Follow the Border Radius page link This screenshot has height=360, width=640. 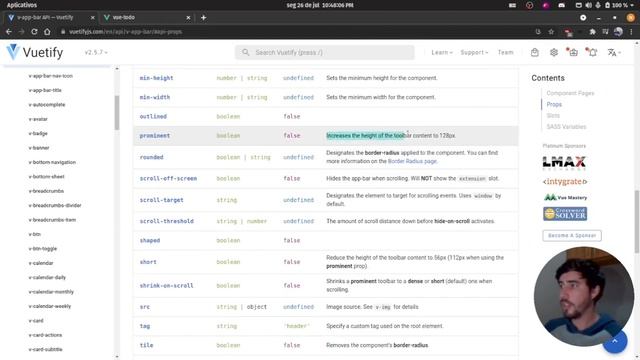[412, 161]
